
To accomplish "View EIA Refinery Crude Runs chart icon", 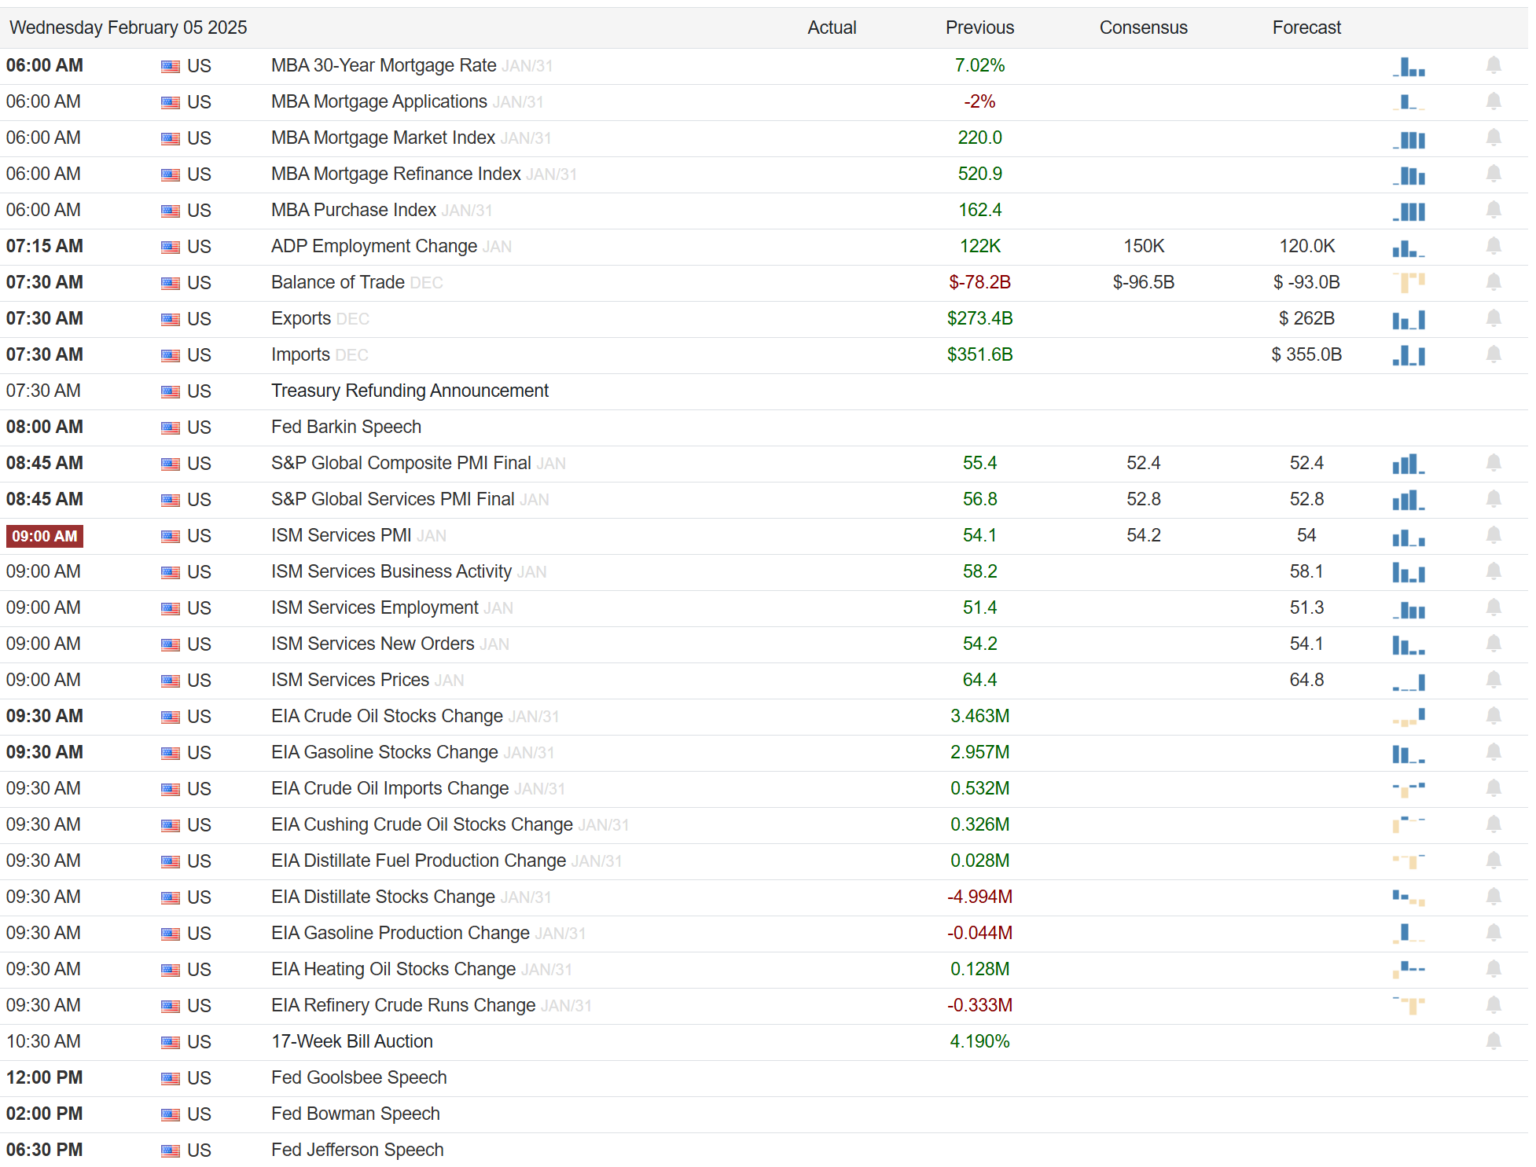I will [1408, 1006].
